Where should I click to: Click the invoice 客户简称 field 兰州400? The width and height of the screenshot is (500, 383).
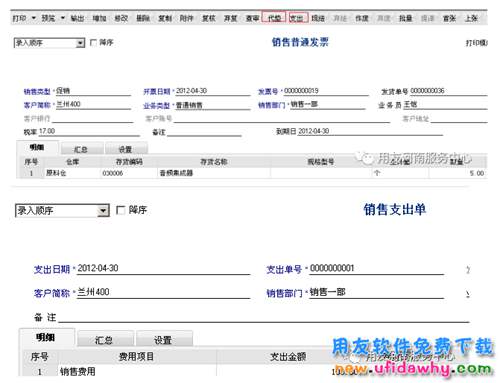[93, 104]
